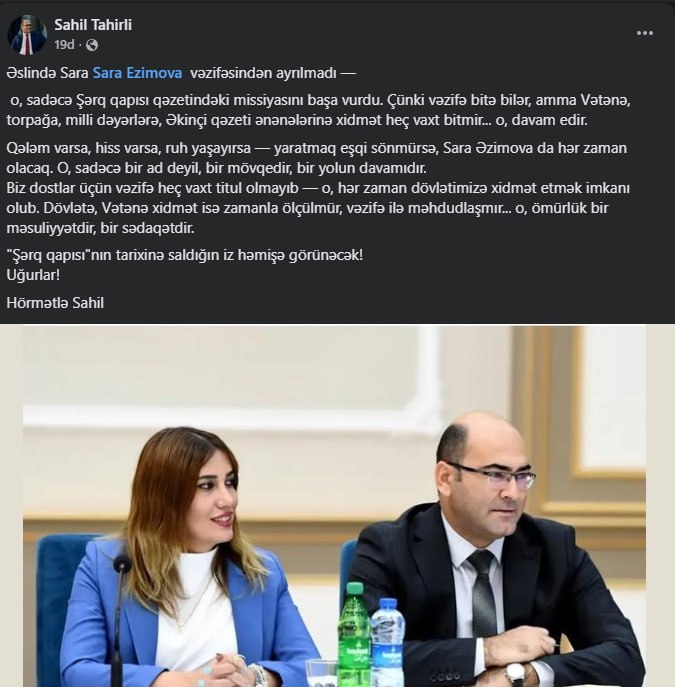Open the tagged Sara Ezimova profile link

pyautogui.click(x=138, y=73)
